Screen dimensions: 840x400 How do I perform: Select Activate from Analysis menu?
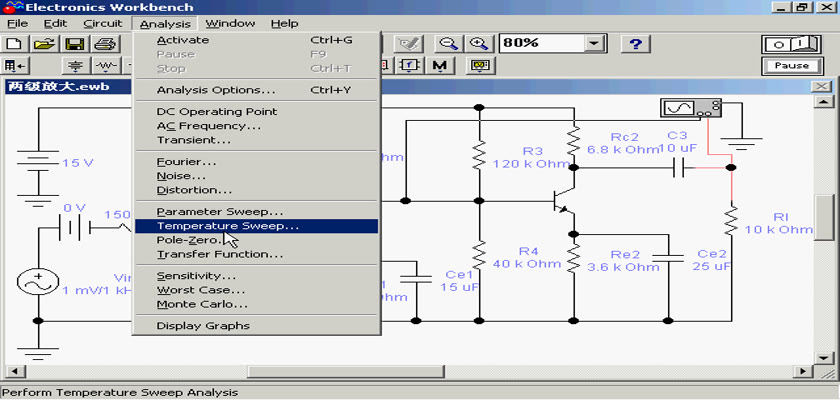tap(257, 40)
